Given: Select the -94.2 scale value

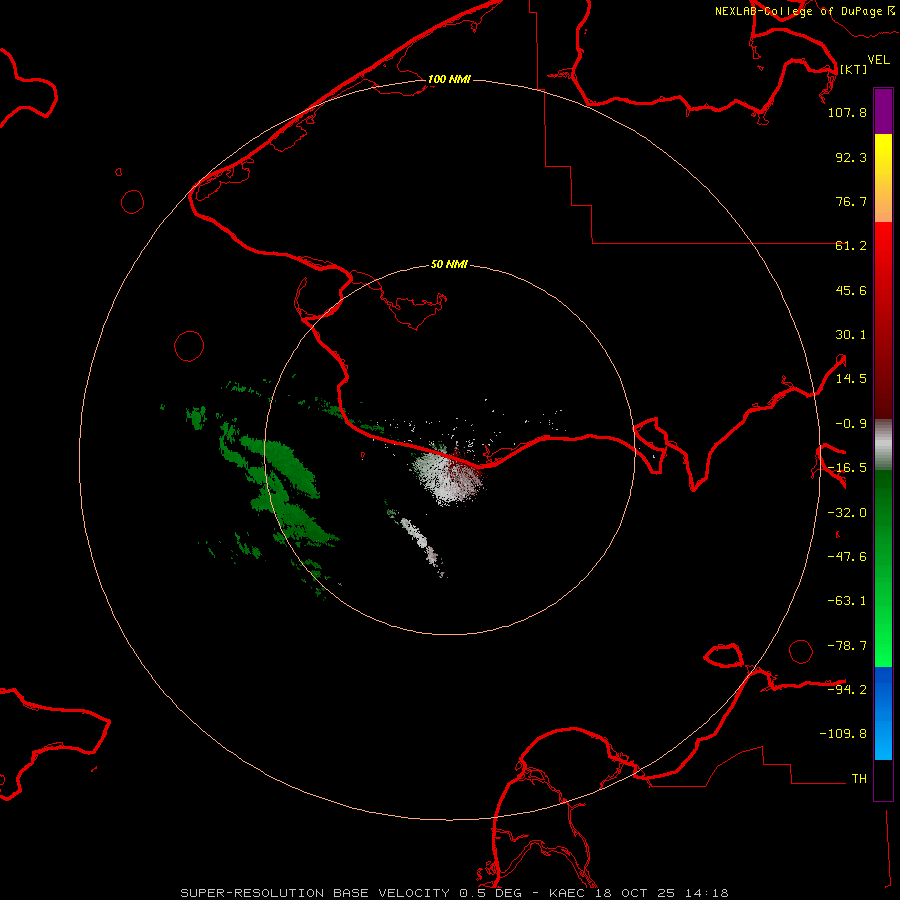Looking at the screenshot, I should tap(847, 689).
